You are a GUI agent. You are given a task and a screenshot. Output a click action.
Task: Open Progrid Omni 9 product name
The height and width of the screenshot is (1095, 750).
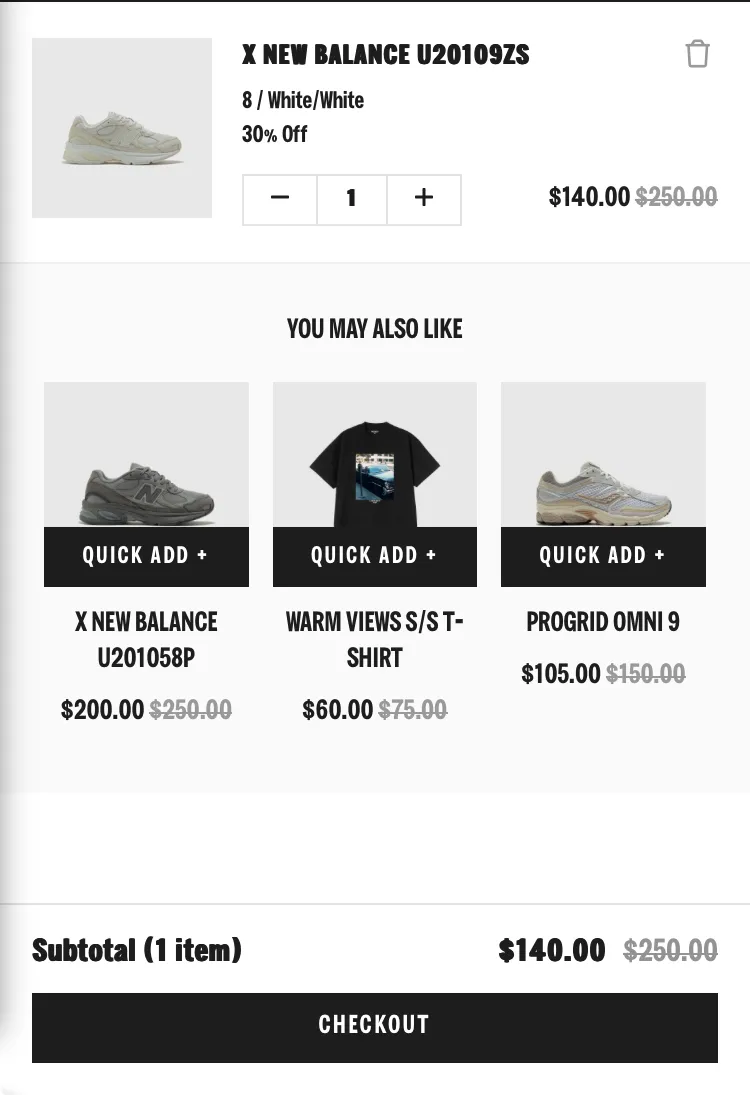click(603, 622)
